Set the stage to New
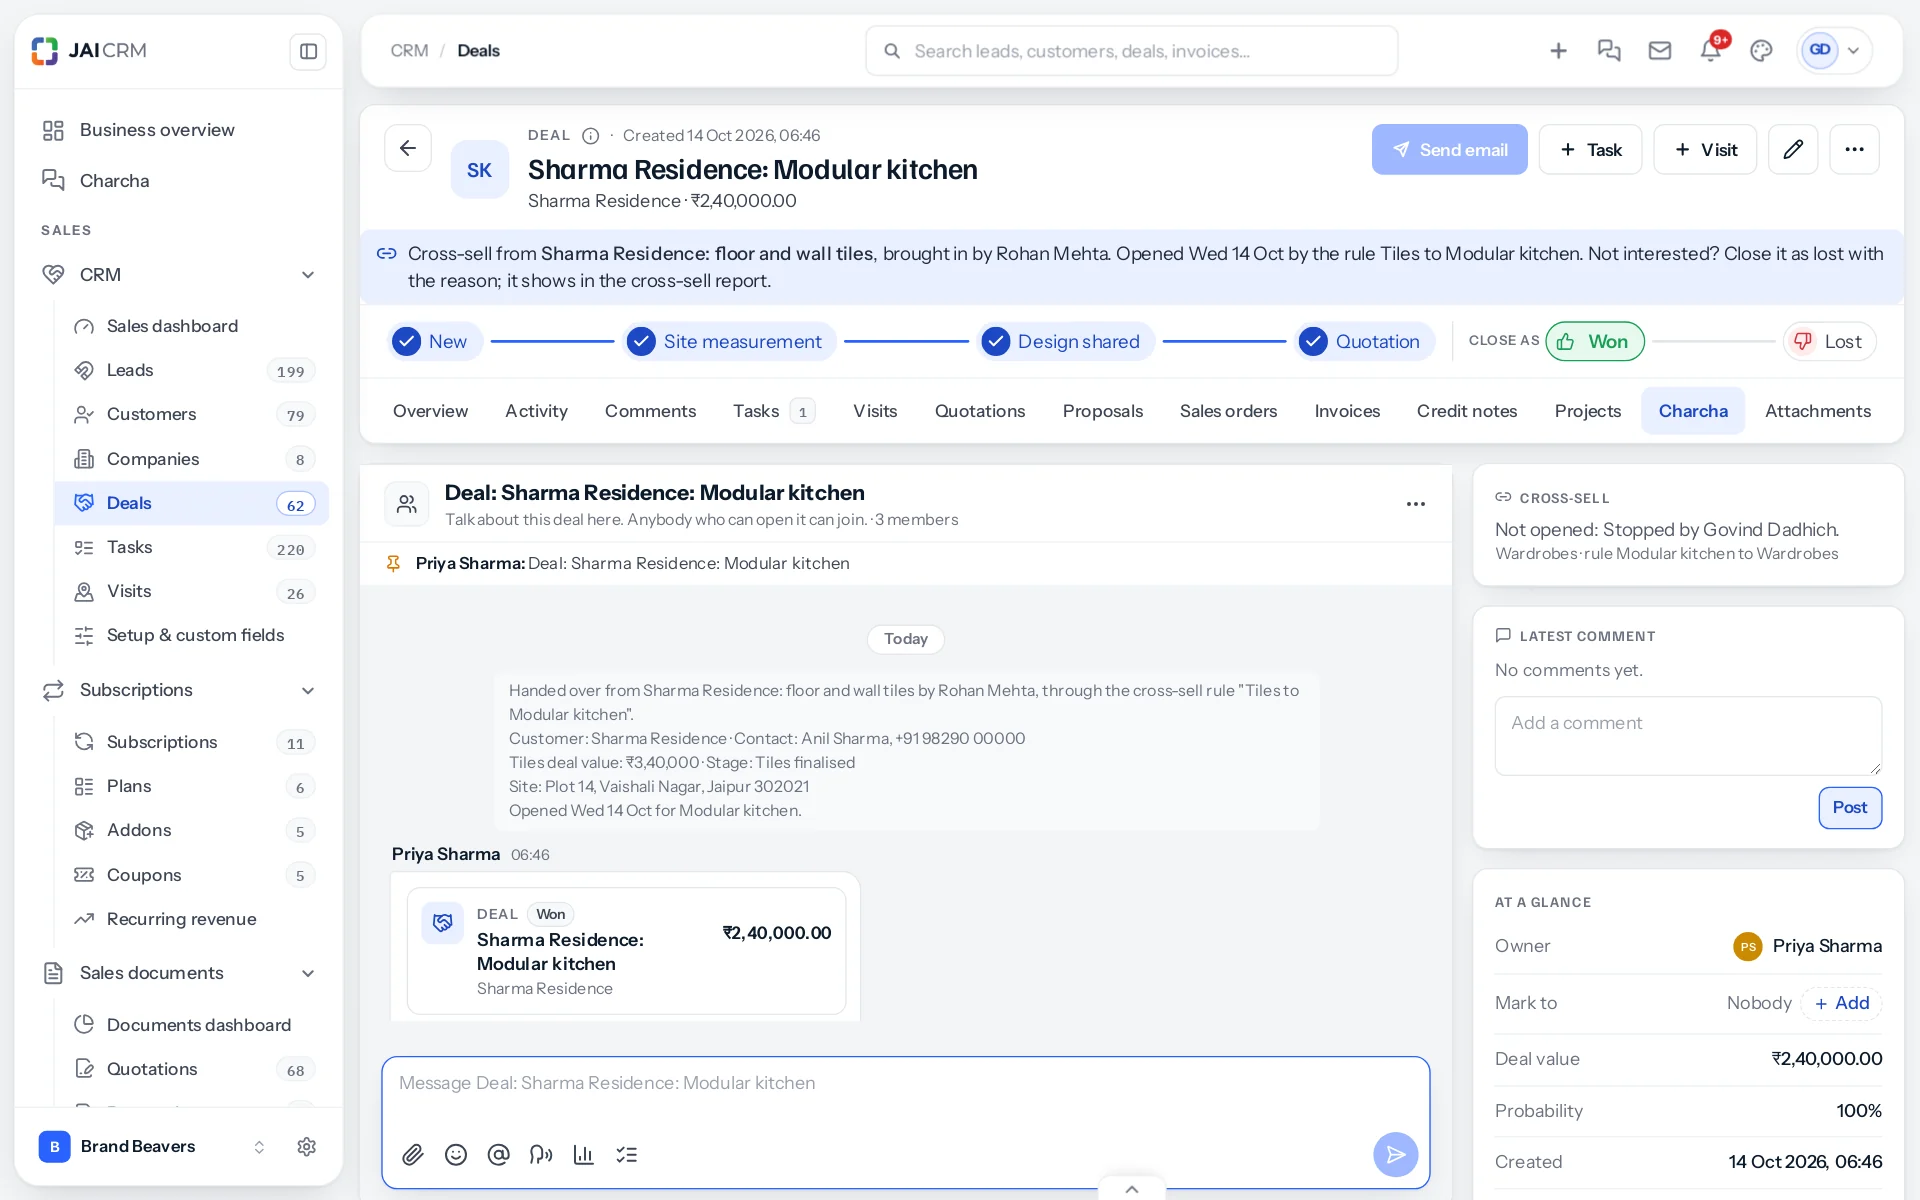The height and width of the screenshot is (1200, 1920). point(435,342)
